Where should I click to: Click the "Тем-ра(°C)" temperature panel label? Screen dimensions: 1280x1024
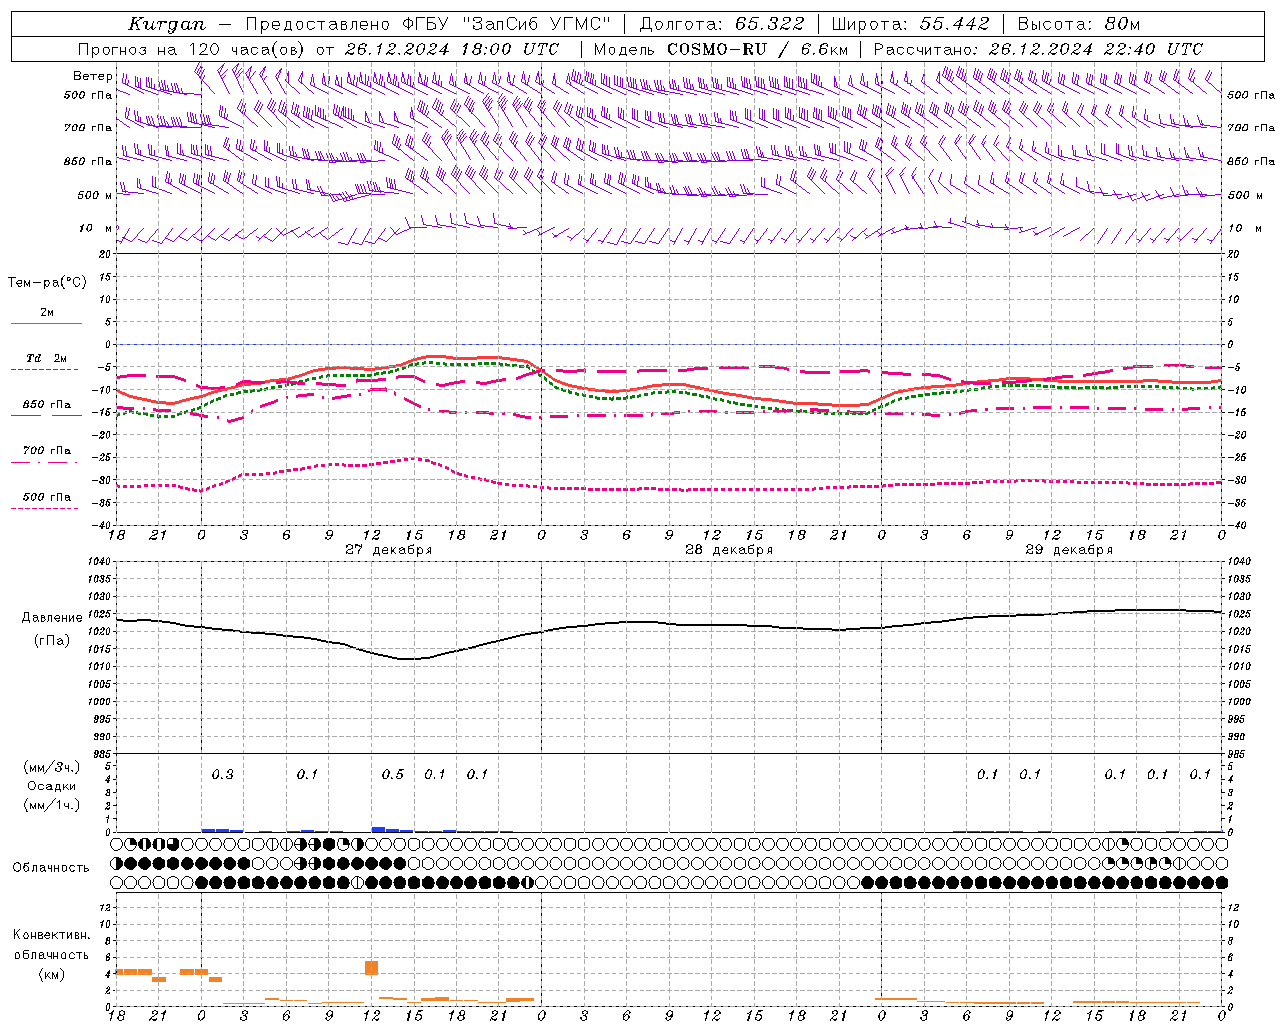pos(47,283)
